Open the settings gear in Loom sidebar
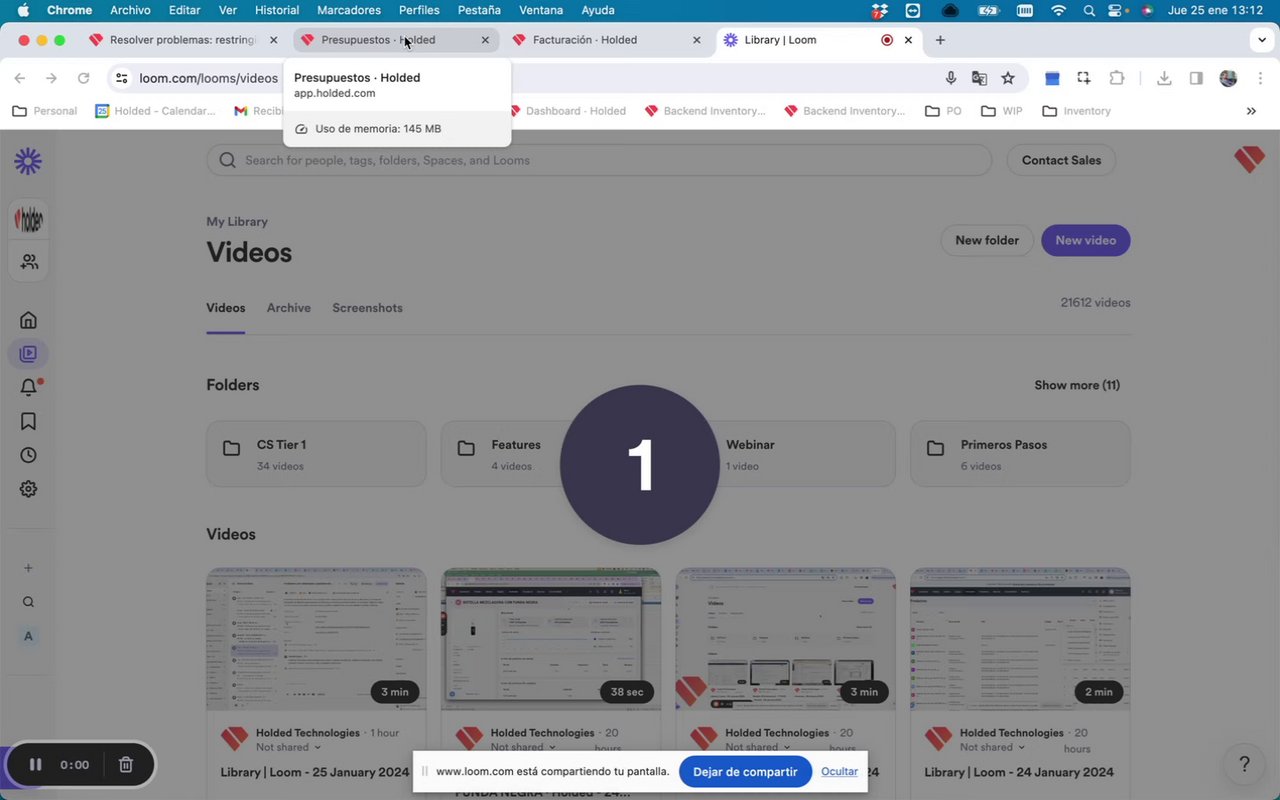Screen dimensions: 1280x800 [28, 489]
